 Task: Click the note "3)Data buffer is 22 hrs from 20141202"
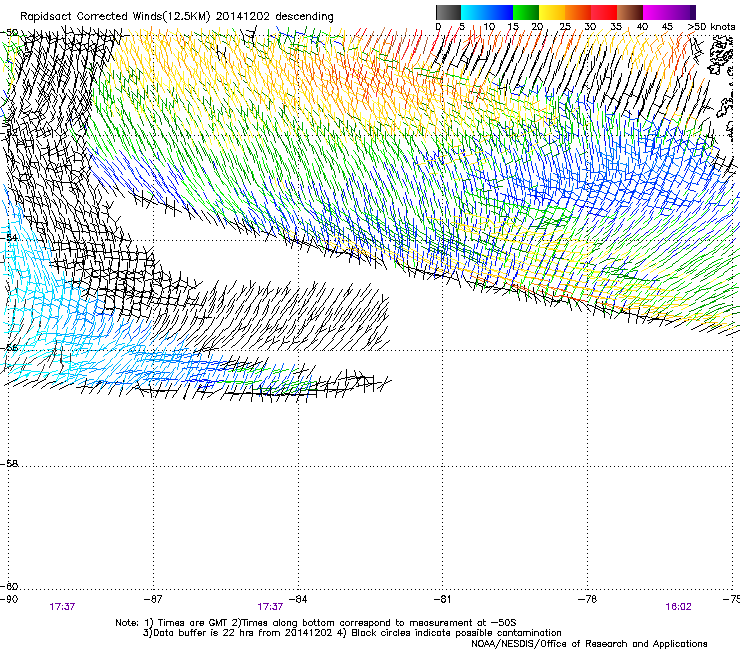tap(238, 633)
